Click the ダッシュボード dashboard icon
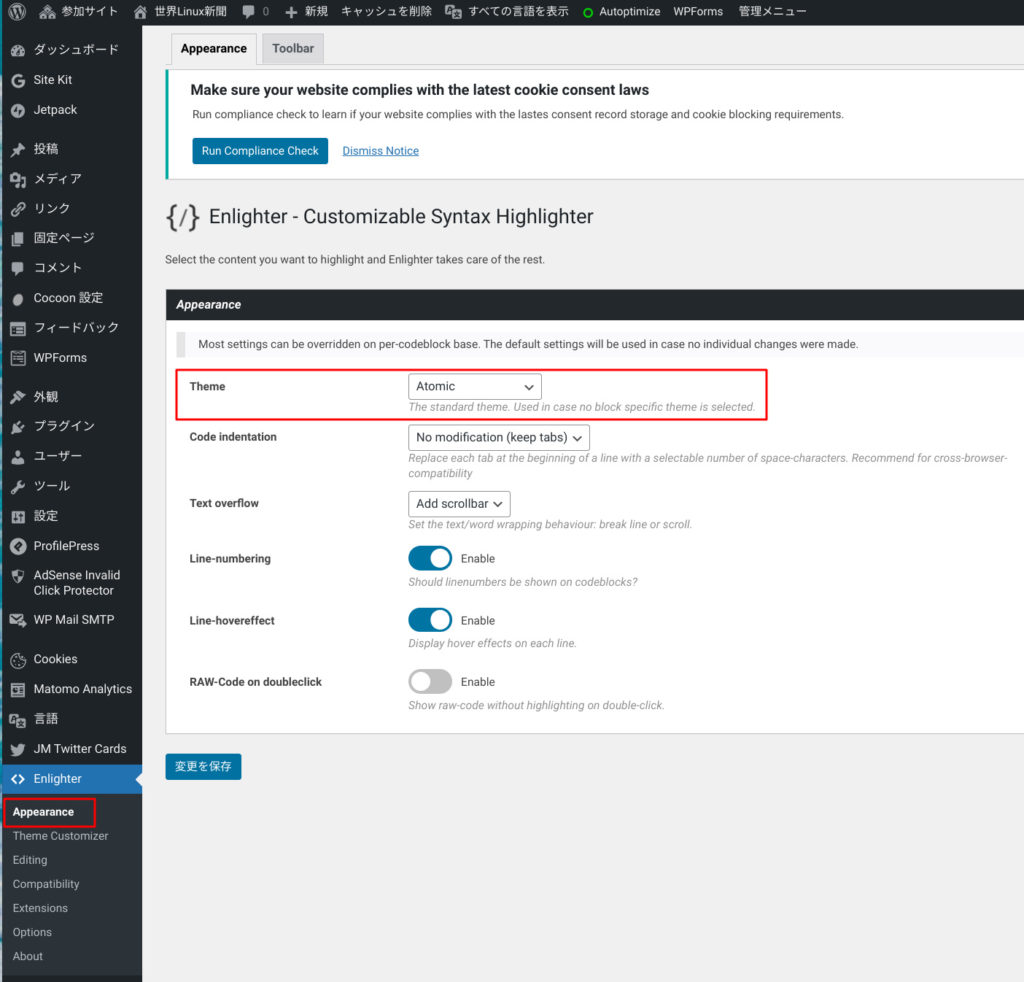 (x=18, y=50)
